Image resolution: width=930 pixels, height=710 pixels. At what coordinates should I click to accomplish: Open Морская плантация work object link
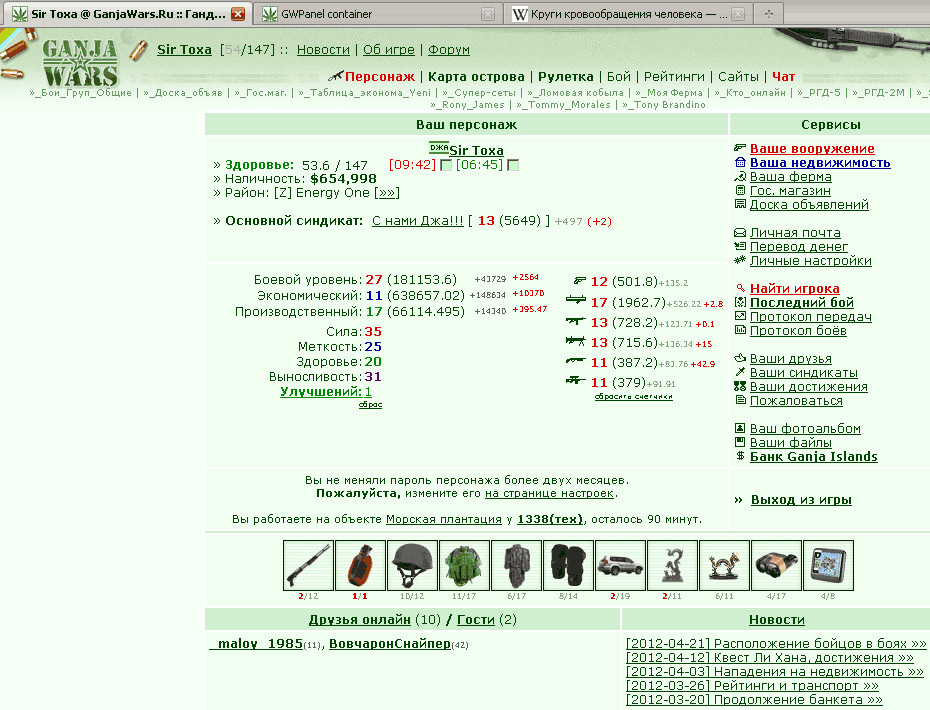(444, 519)
